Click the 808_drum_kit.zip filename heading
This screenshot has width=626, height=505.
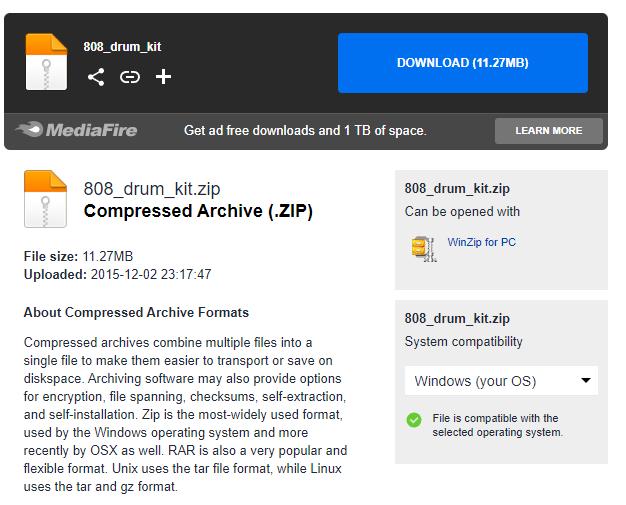152,189
